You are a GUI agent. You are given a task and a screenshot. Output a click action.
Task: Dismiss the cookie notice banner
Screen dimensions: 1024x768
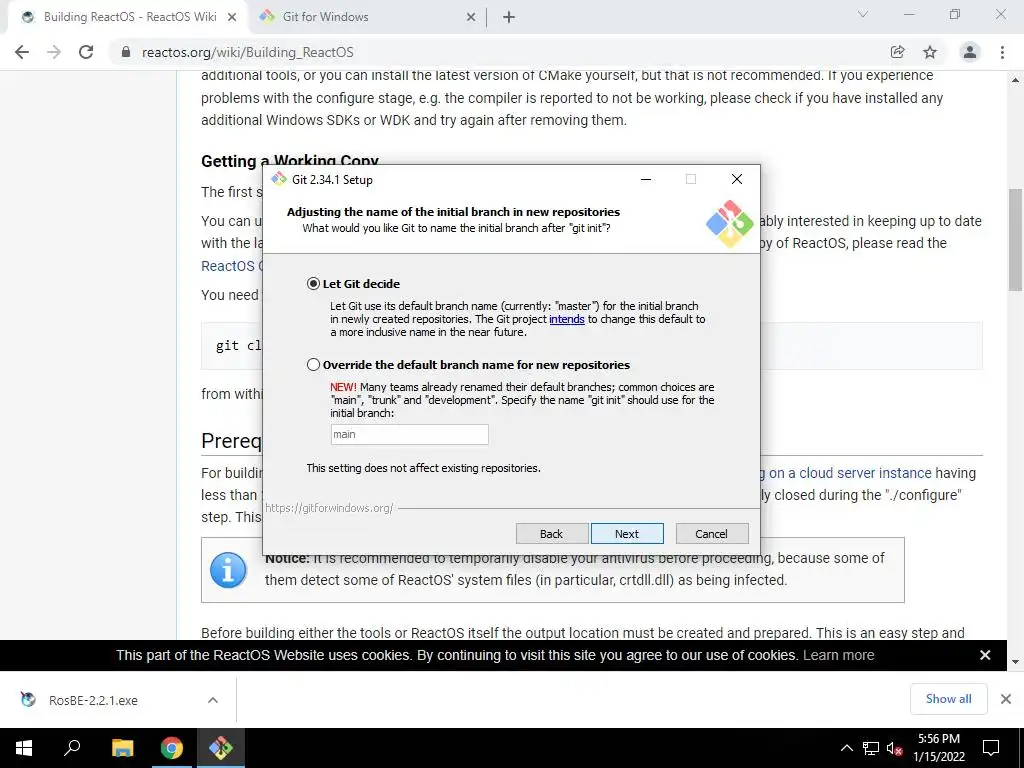(985, 655)
